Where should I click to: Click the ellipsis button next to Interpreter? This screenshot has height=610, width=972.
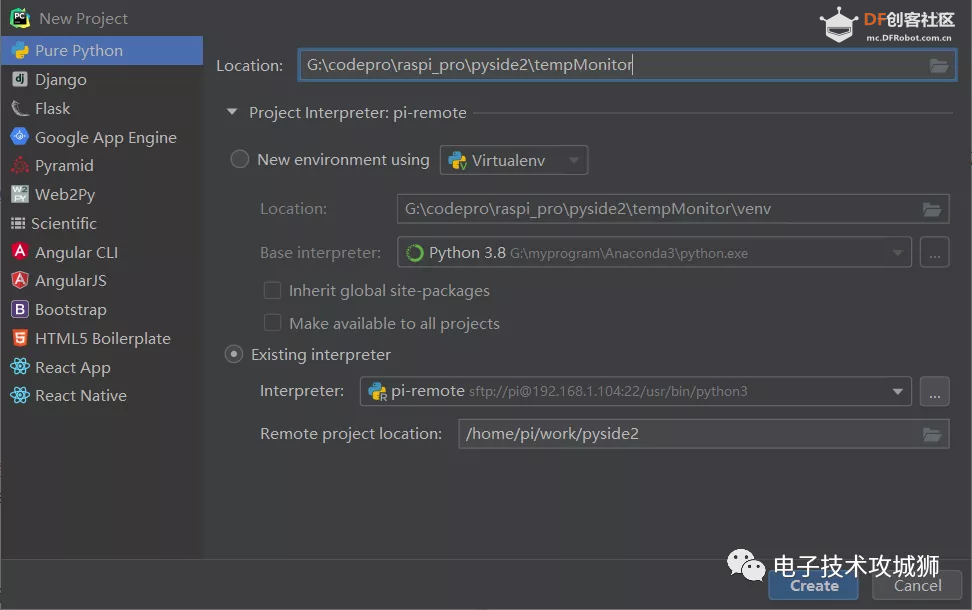tap(934, 391)
